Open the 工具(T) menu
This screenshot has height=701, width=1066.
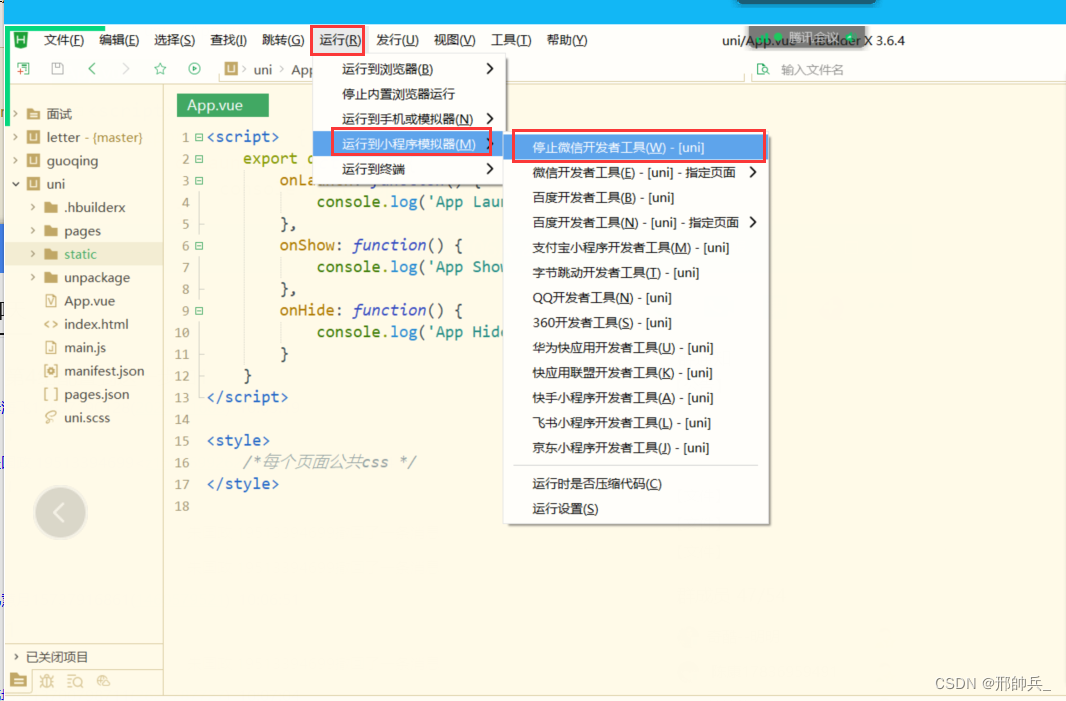point(511,40)
